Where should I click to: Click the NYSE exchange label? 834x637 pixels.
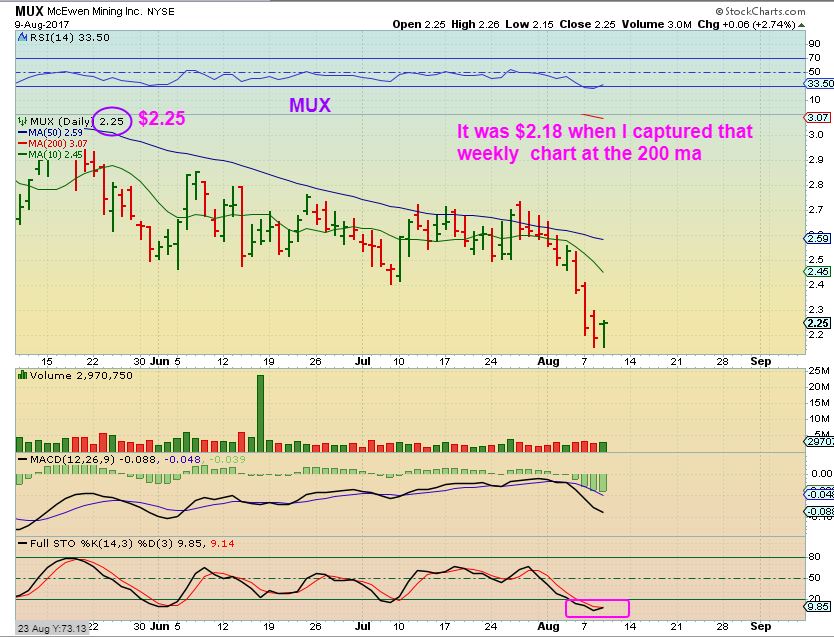coord(161,12)
